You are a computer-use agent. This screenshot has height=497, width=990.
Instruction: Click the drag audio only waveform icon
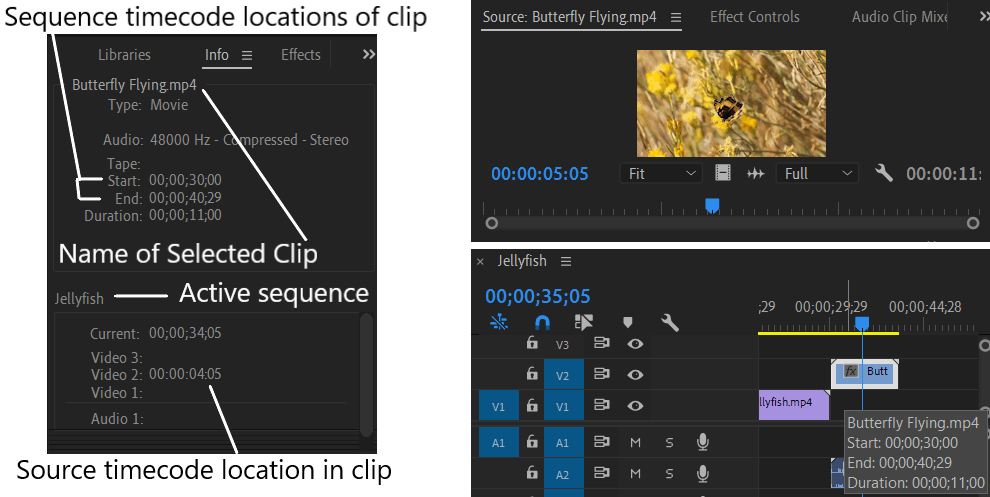click(x=756, y=174)
